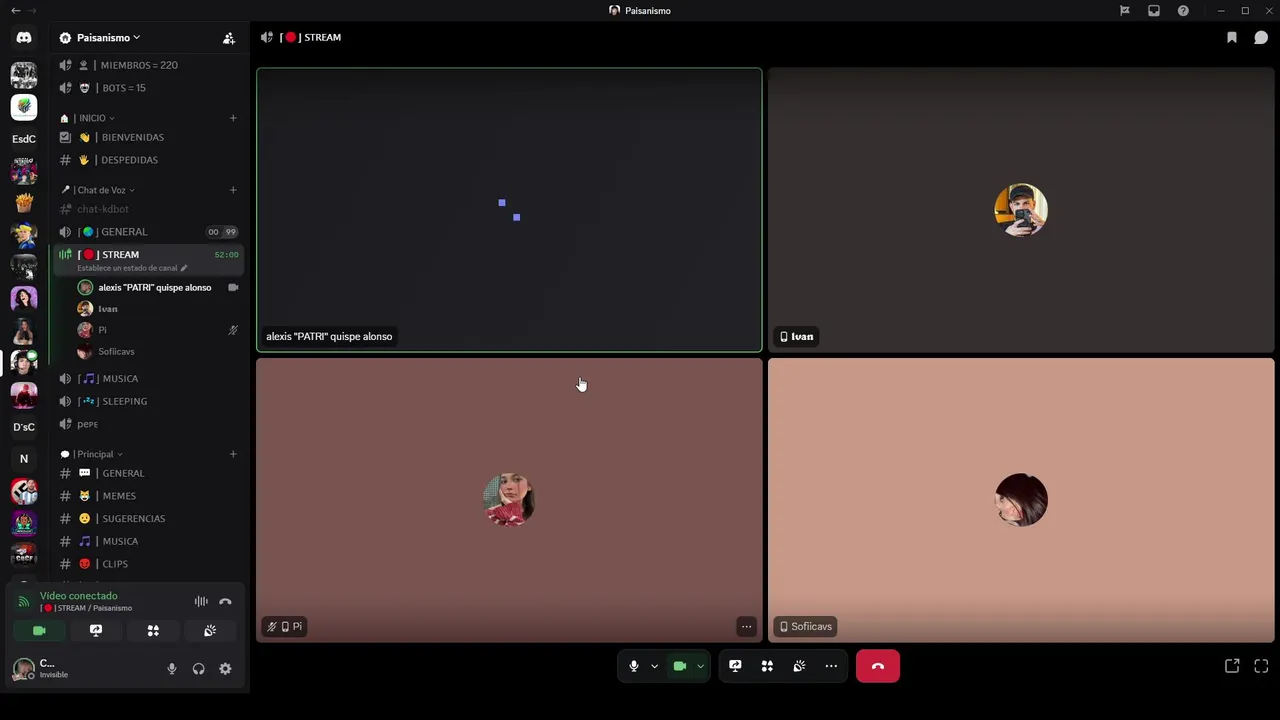Pop out the call window
Image resolution: width=1280 pixels, height=720 pixels.
pyautogui.click(x=1232, y=666)
